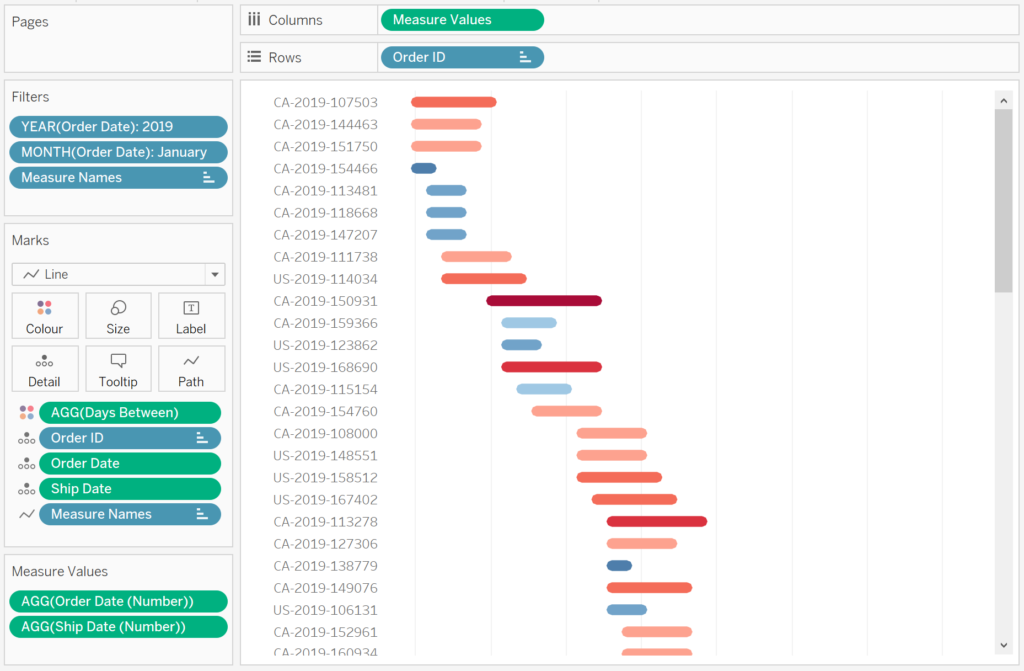Select the red bar for CA-2019-113278
The height and width of the screenshot is (671, 1024).
click(657, 521)
